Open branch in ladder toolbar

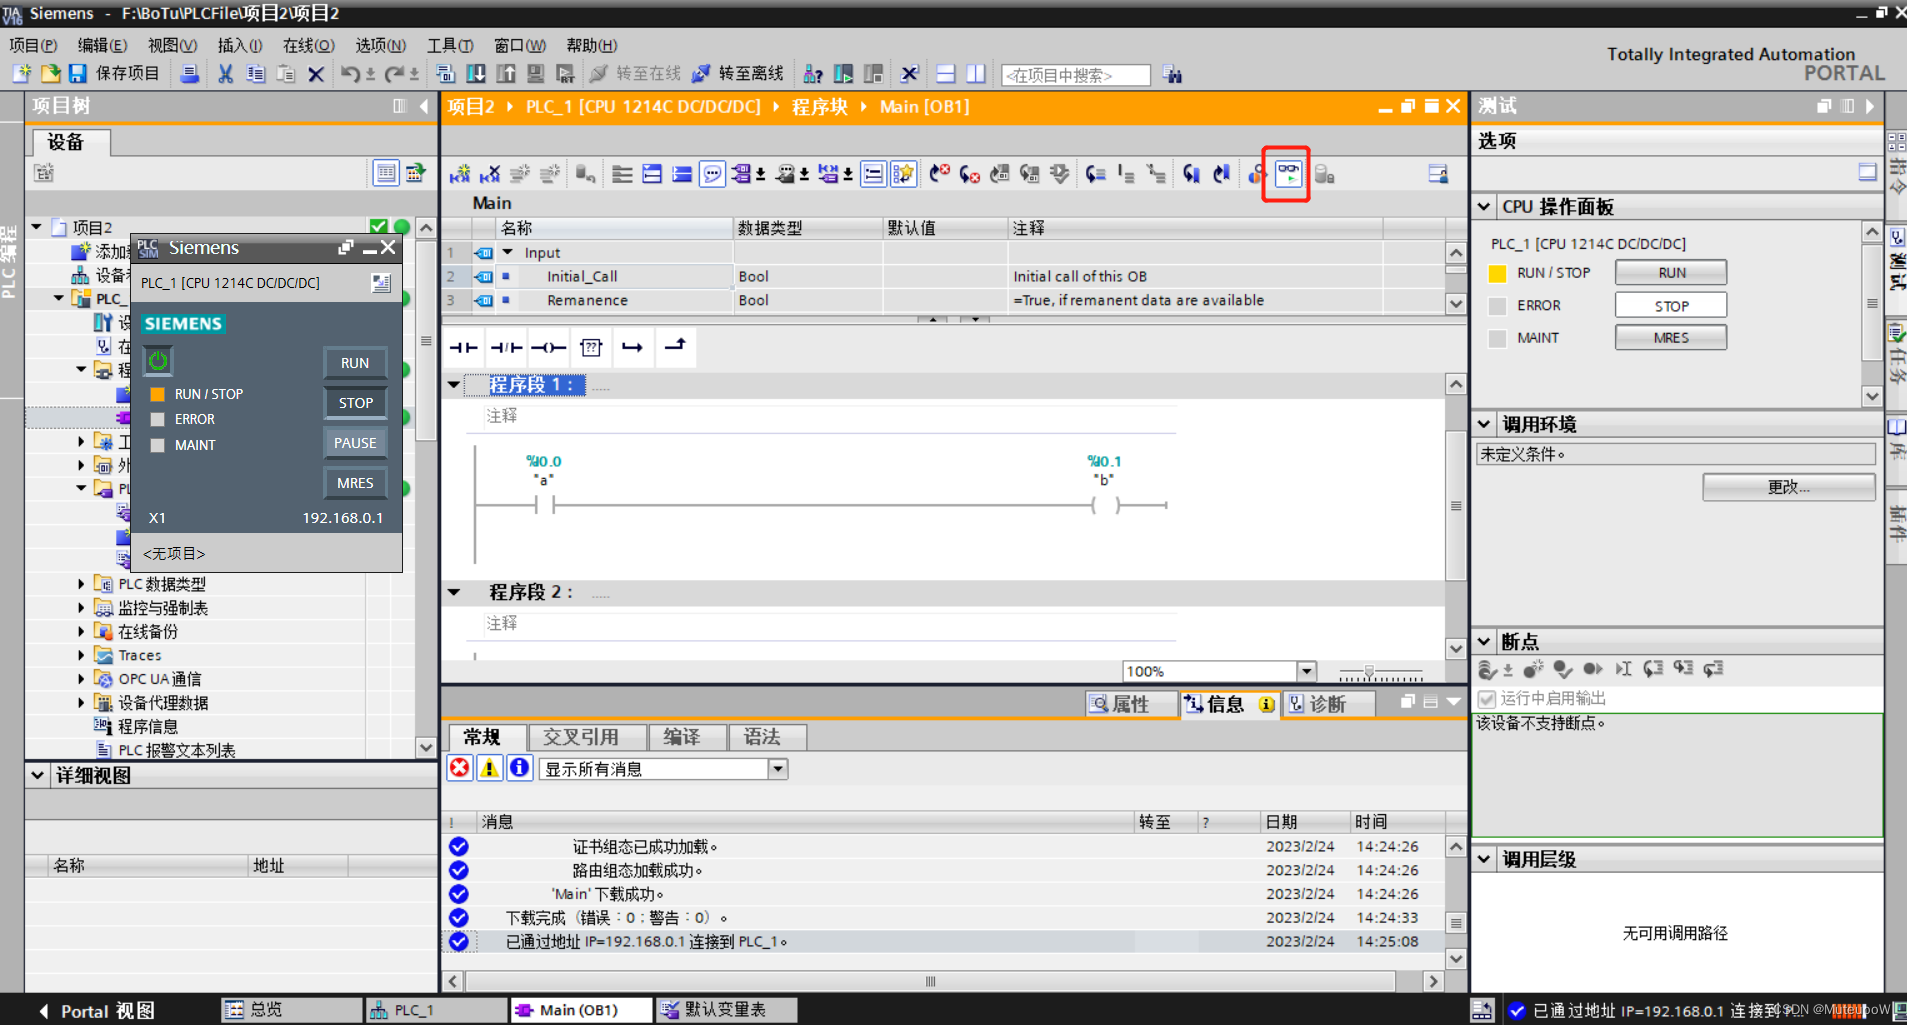632,347
